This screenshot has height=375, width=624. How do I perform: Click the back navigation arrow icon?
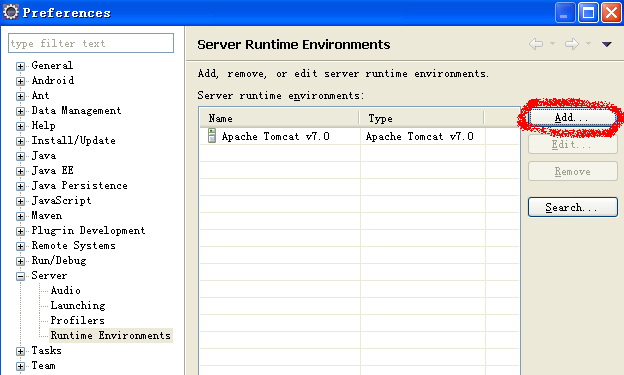pos(536,44)
